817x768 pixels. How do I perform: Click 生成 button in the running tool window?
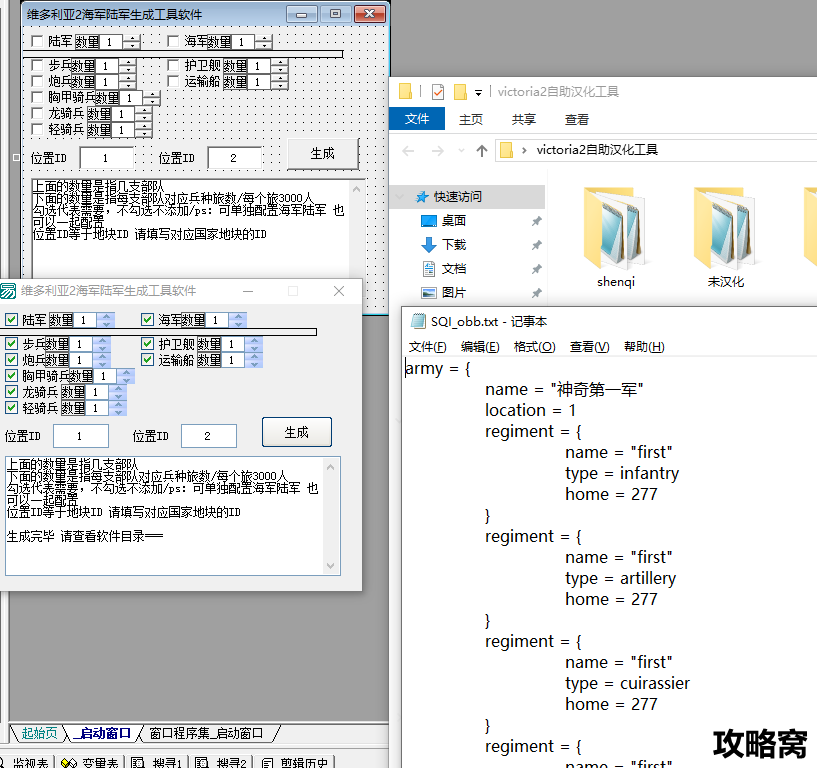click(x=296, y=432)
